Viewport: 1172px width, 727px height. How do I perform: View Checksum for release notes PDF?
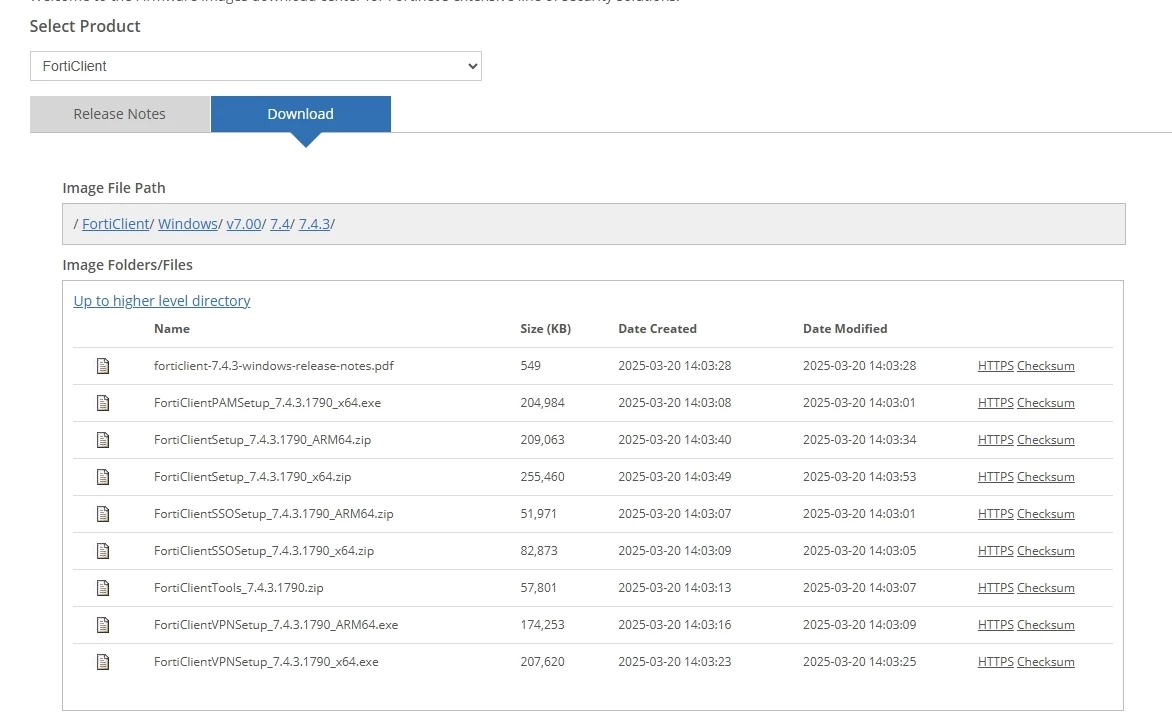point(1046,365)
